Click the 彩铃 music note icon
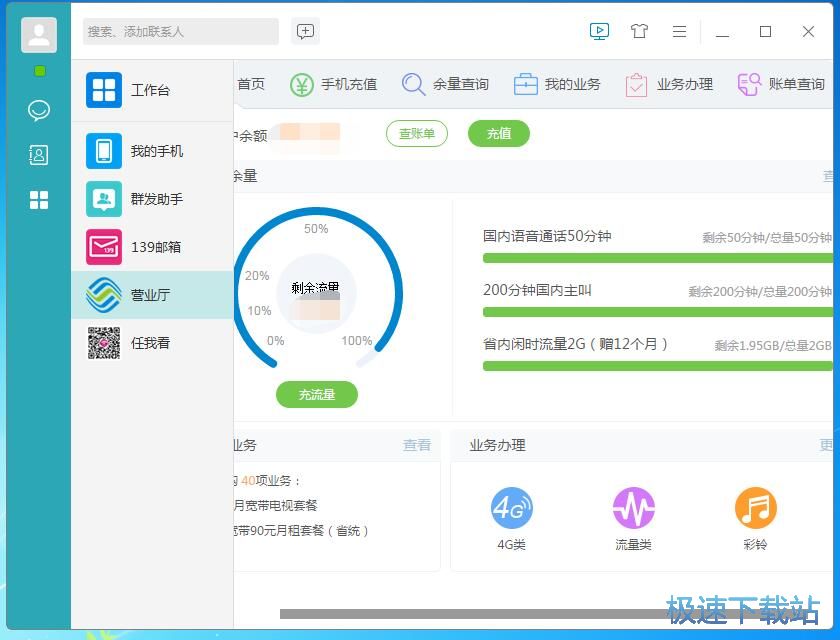The width and height of the screenshot is (840, 640). point(755,508)
